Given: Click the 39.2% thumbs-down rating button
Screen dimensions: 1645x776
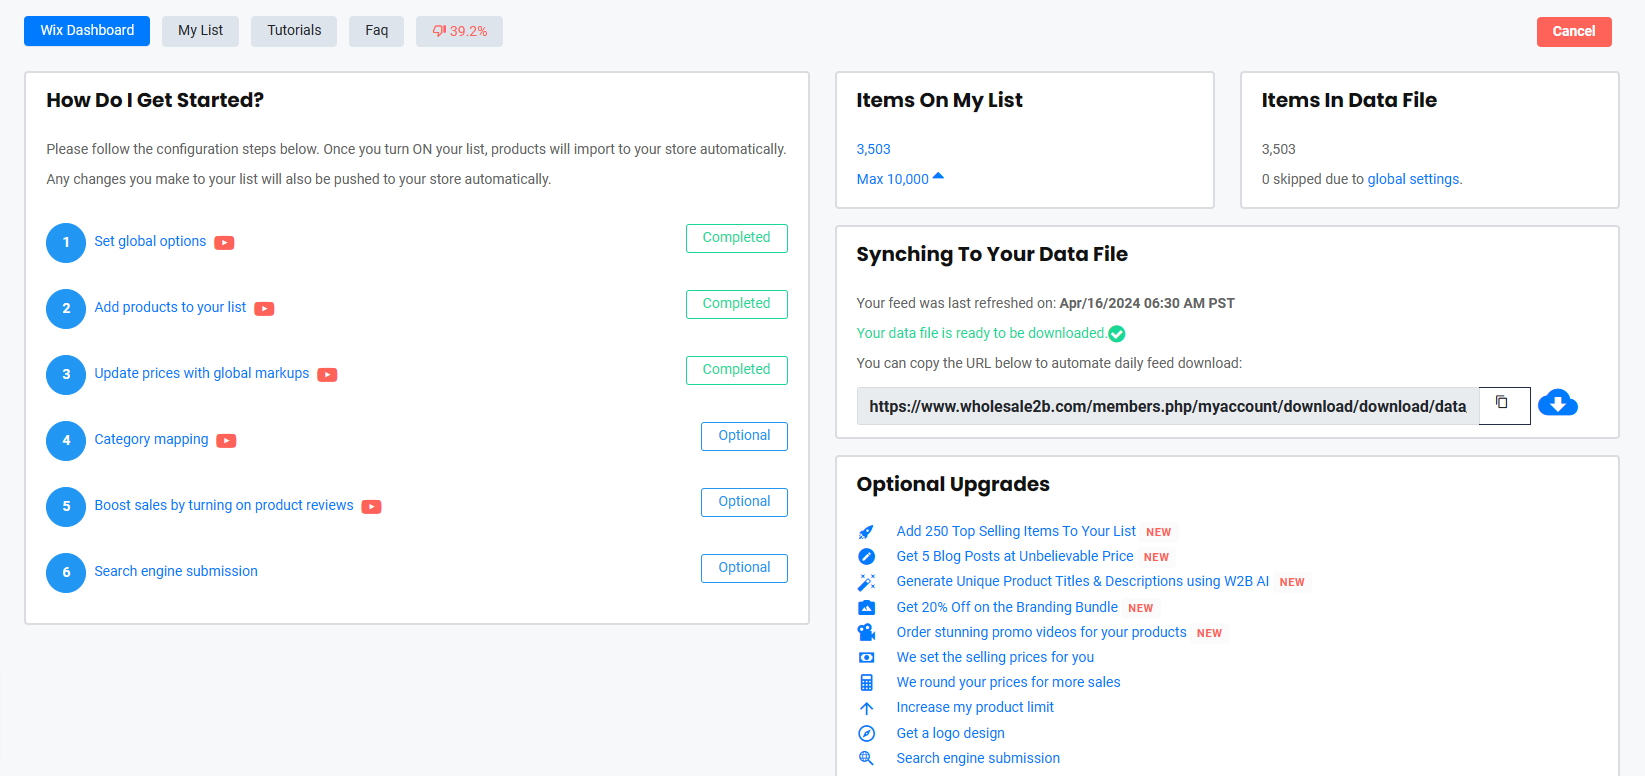Looking at the screenshot, I should [x=459, y=31].
